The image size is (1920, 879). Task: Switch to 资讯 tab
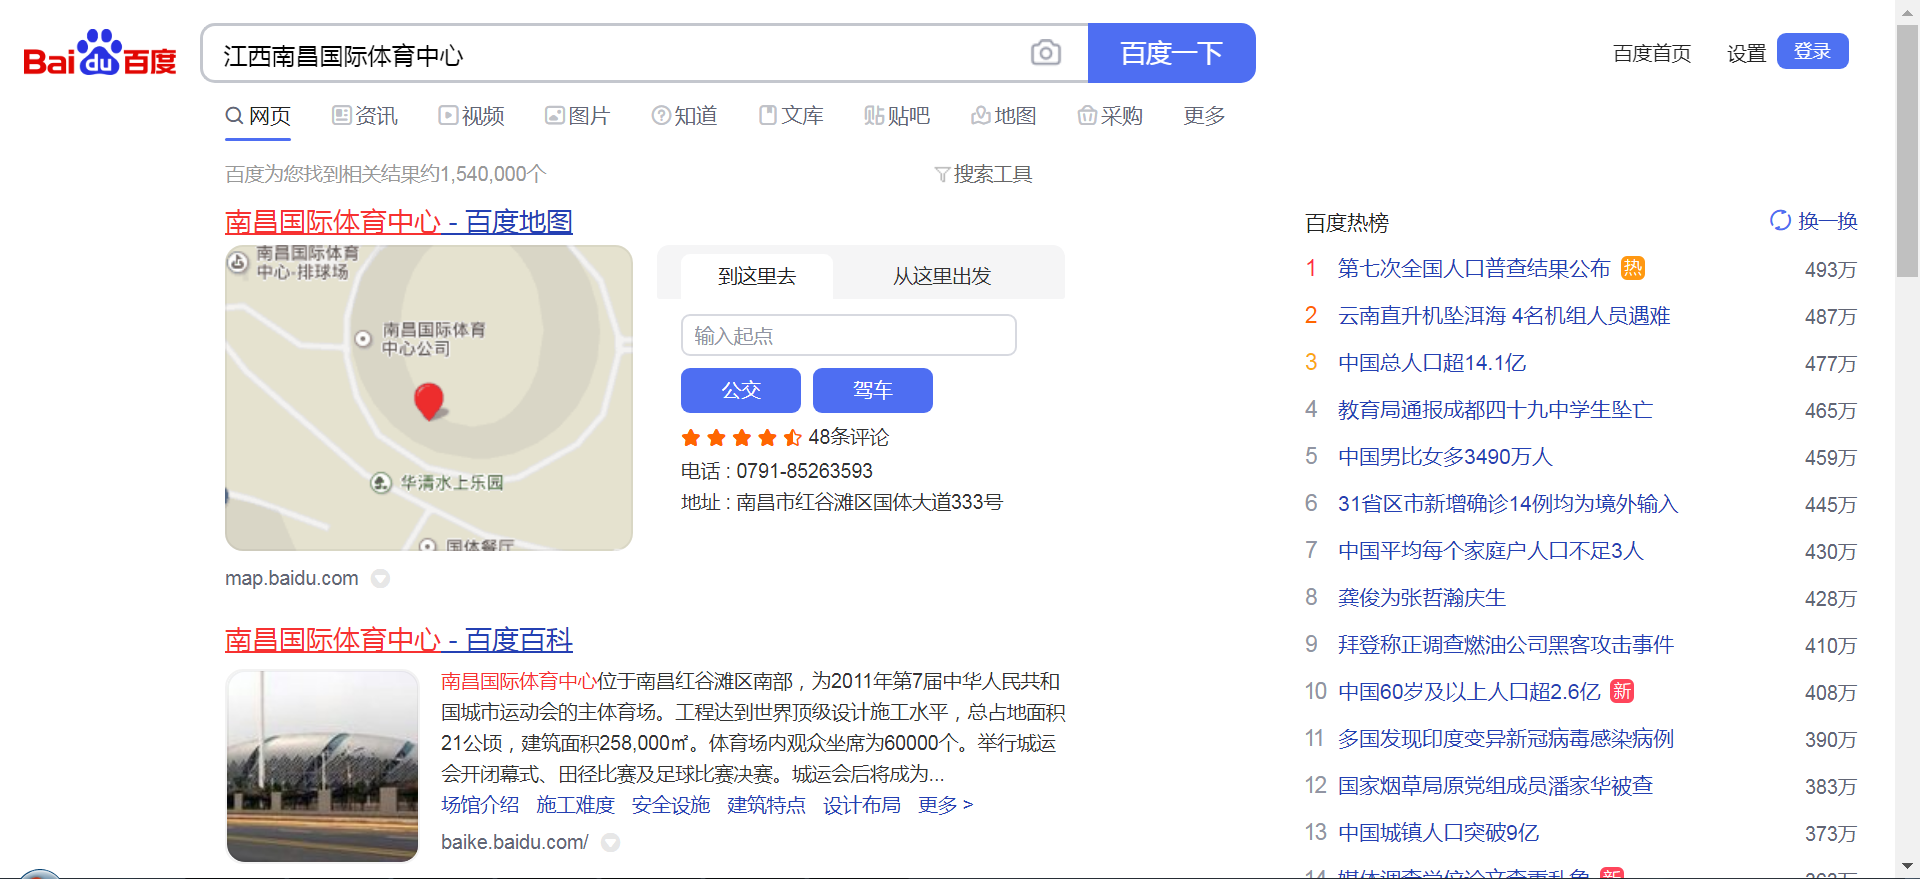(365, 116)
